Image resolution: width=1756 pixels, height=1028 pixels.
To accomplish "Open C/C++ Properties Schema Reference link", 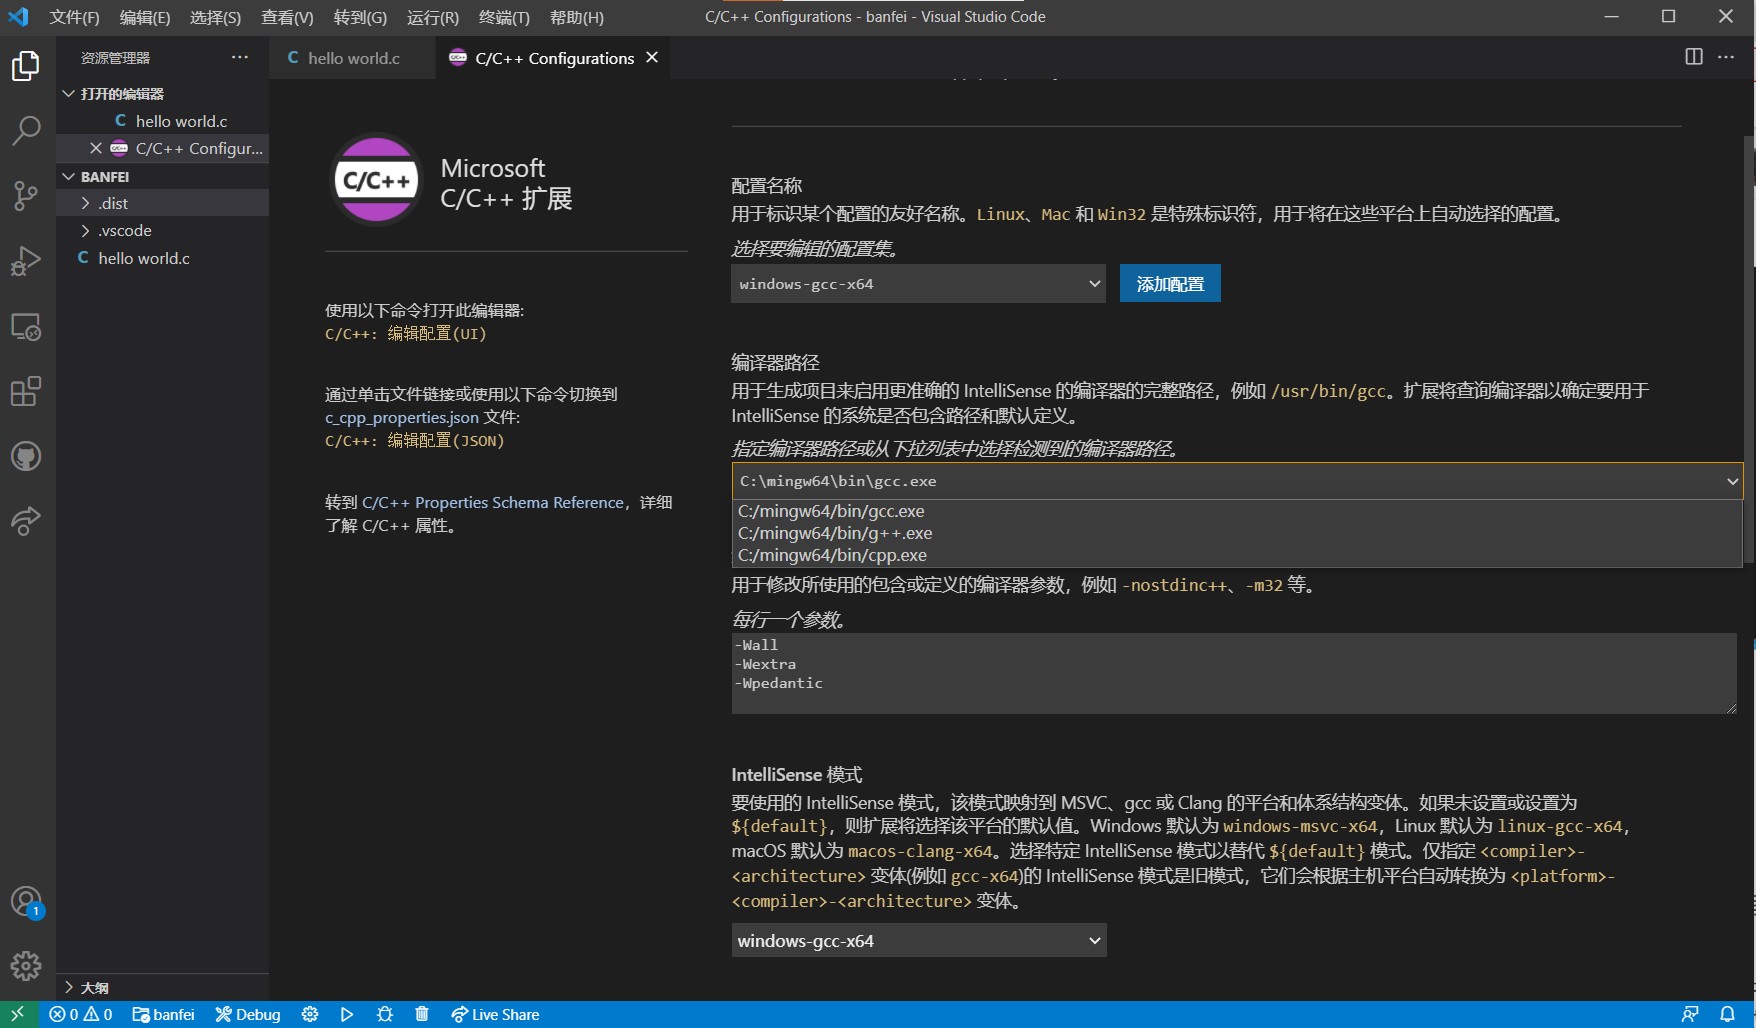I will (x=492, y=502).
